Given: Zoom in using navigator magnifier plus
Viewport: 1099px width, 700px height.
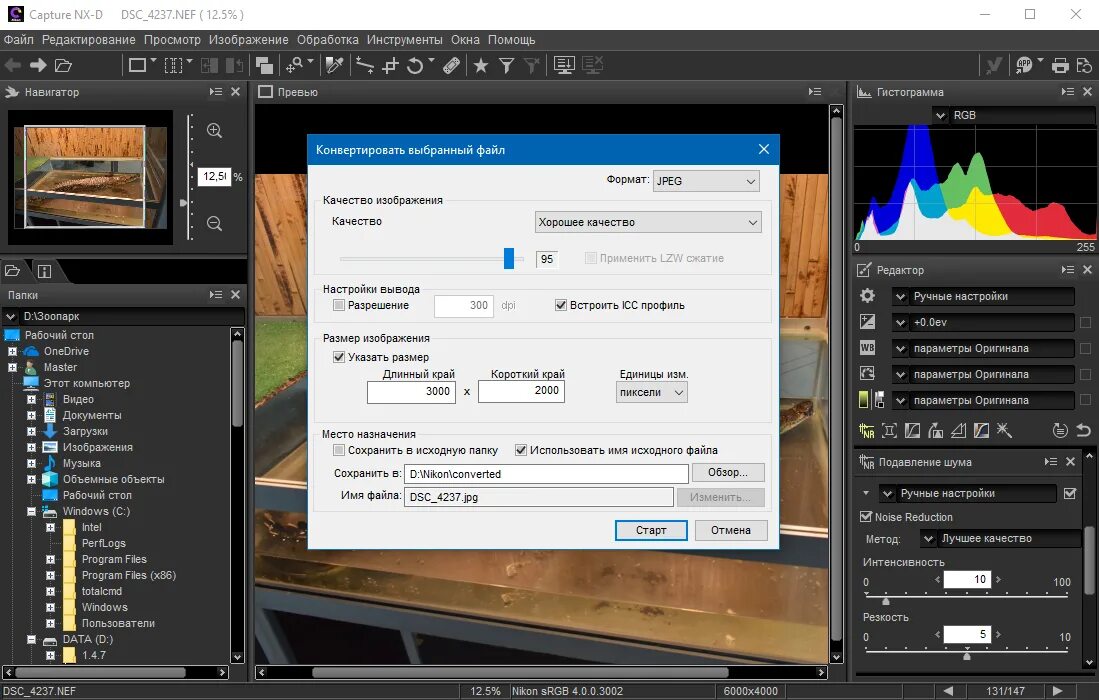Looking at the screenshot, I should click(214, 131).
